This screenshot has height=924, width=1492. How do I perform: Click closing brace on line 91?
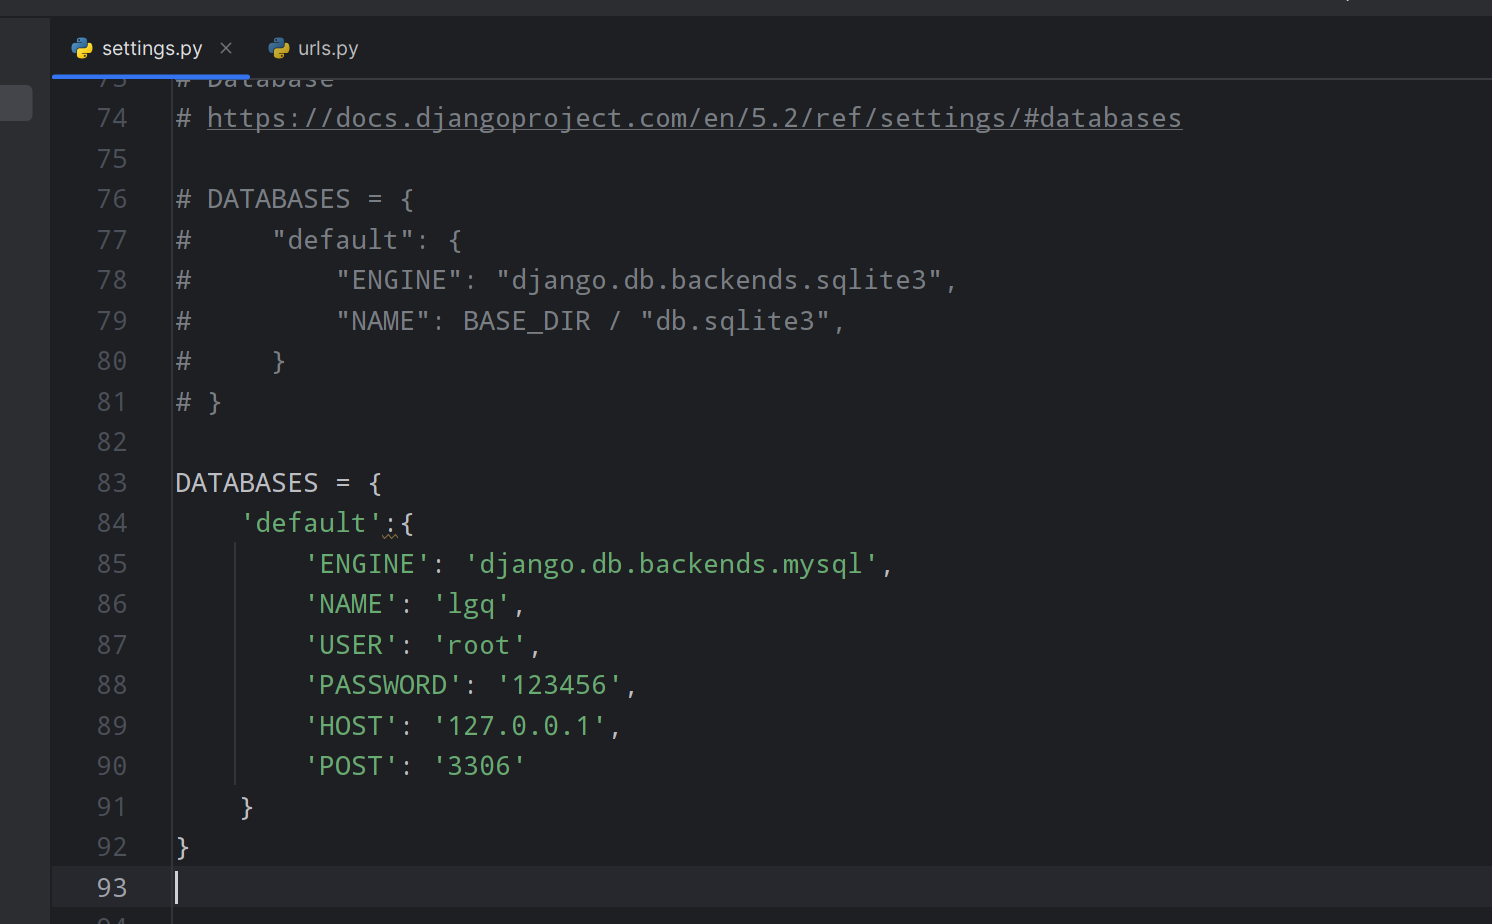click(247, 807)
